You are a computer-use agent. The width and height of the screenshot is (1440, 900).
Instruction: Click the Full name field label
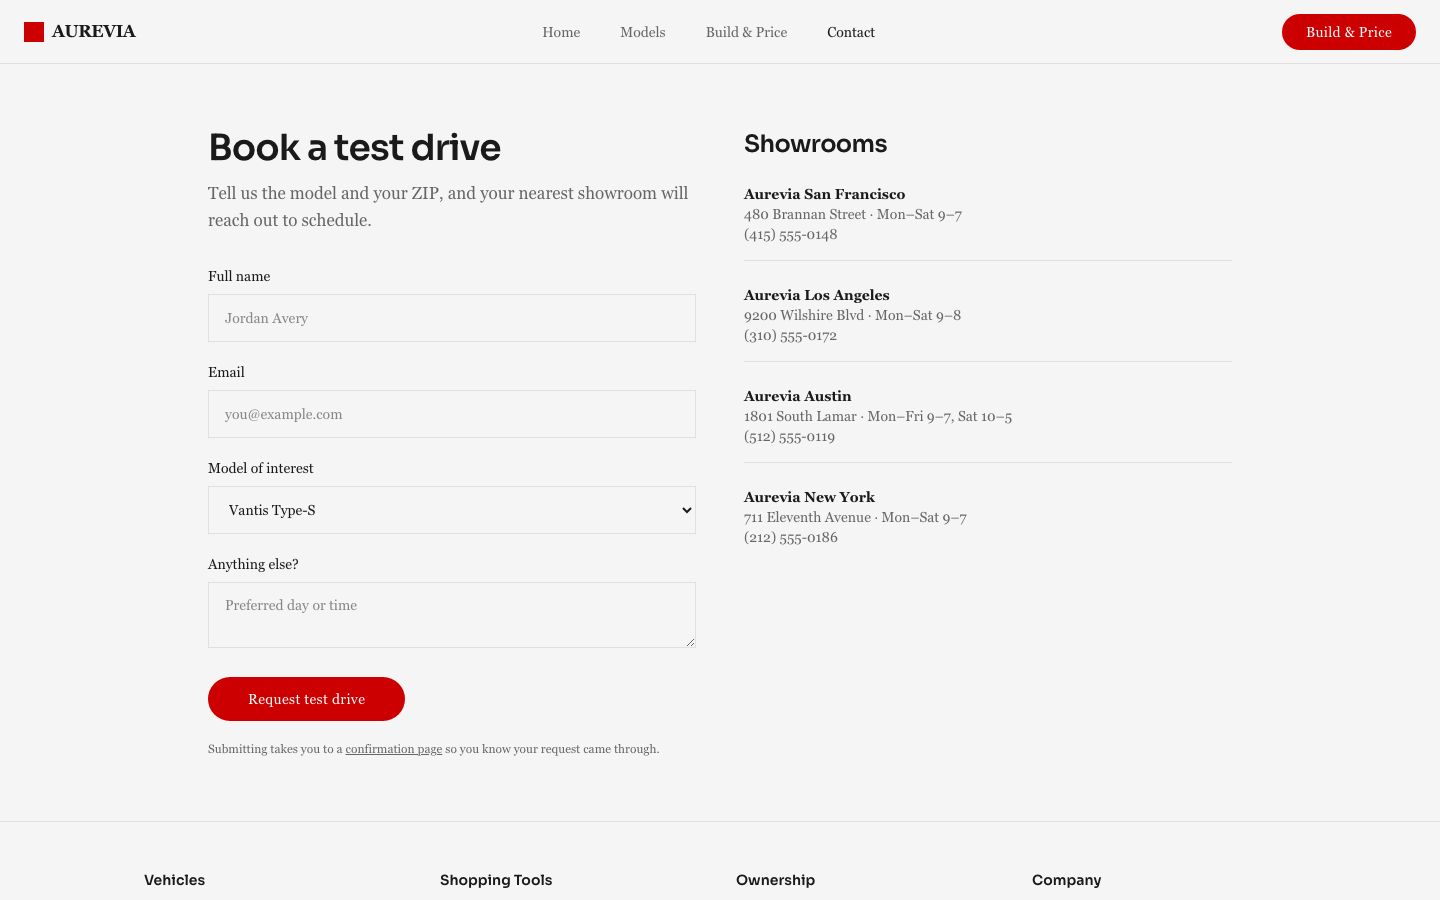239,276
